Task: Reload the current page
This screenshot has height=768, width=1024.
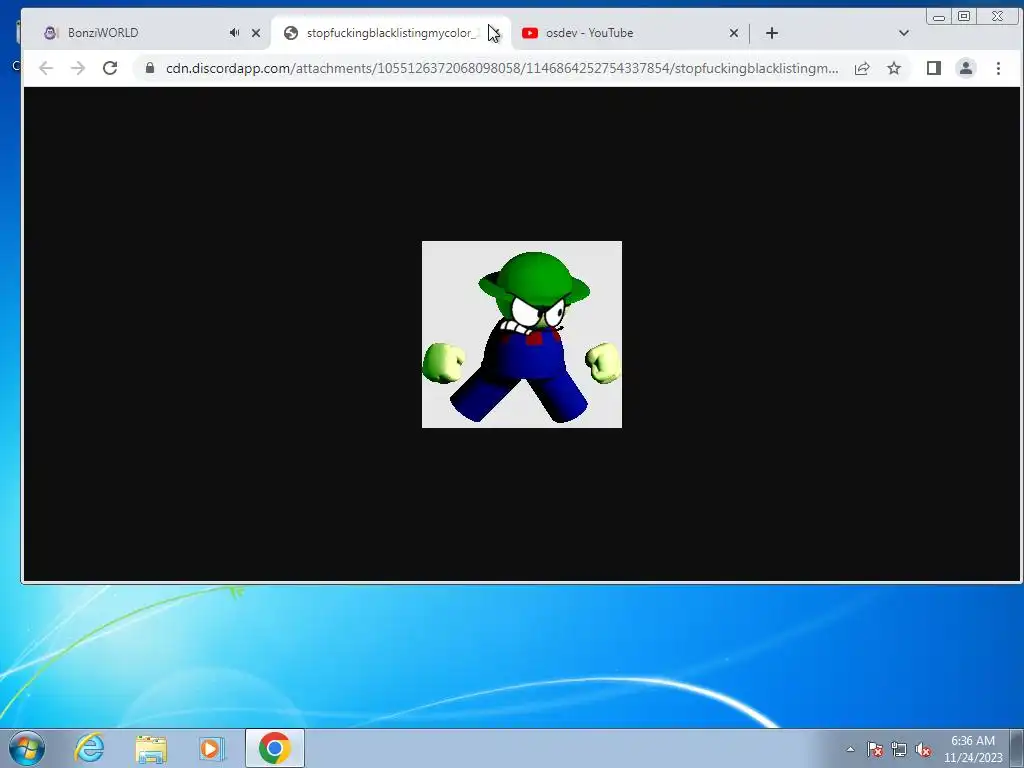Action: (x=110, y=68)
